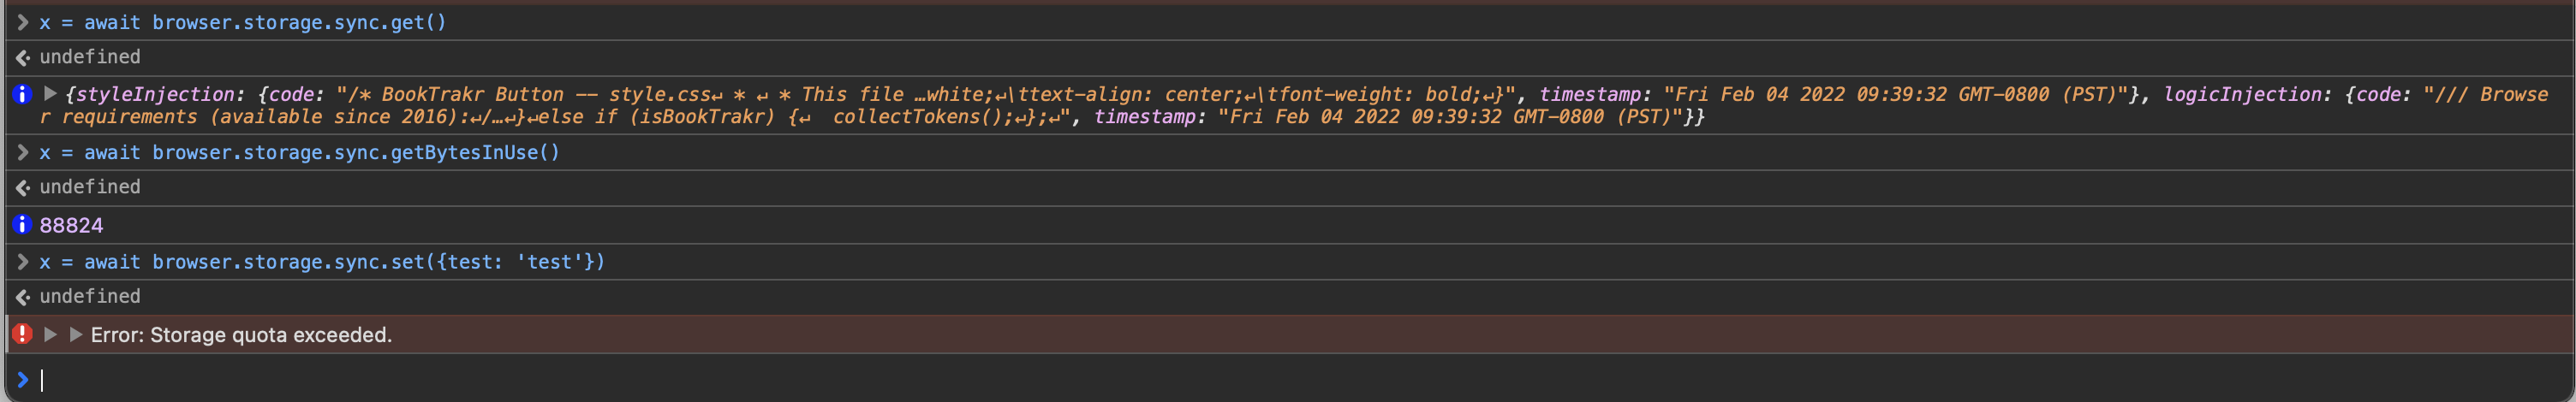Click the 88824 logged value

pos(71,225)
